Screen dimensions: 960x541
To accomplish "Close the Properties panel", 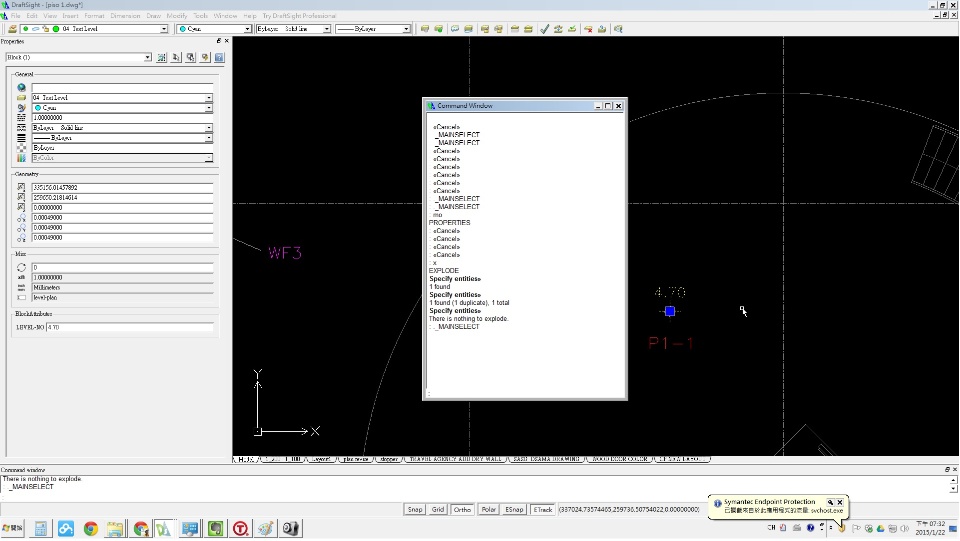I will click(227, 41).
